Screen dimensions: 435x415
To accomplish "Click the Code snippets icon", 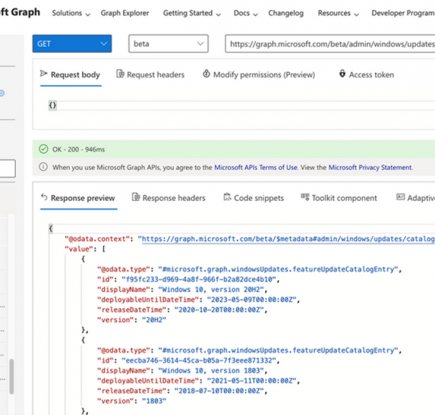I will (x=227, y=197).
